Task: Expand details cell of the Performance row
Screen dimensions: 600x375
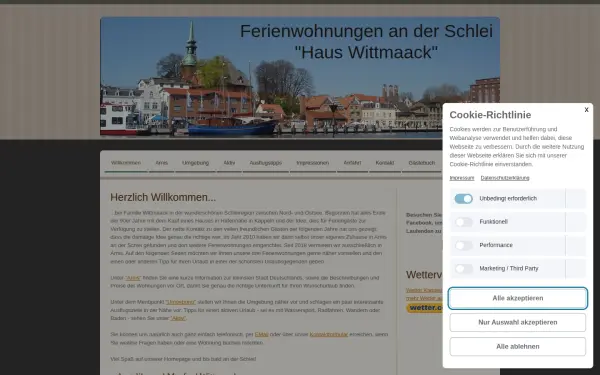Action: [x=576, y=245]
